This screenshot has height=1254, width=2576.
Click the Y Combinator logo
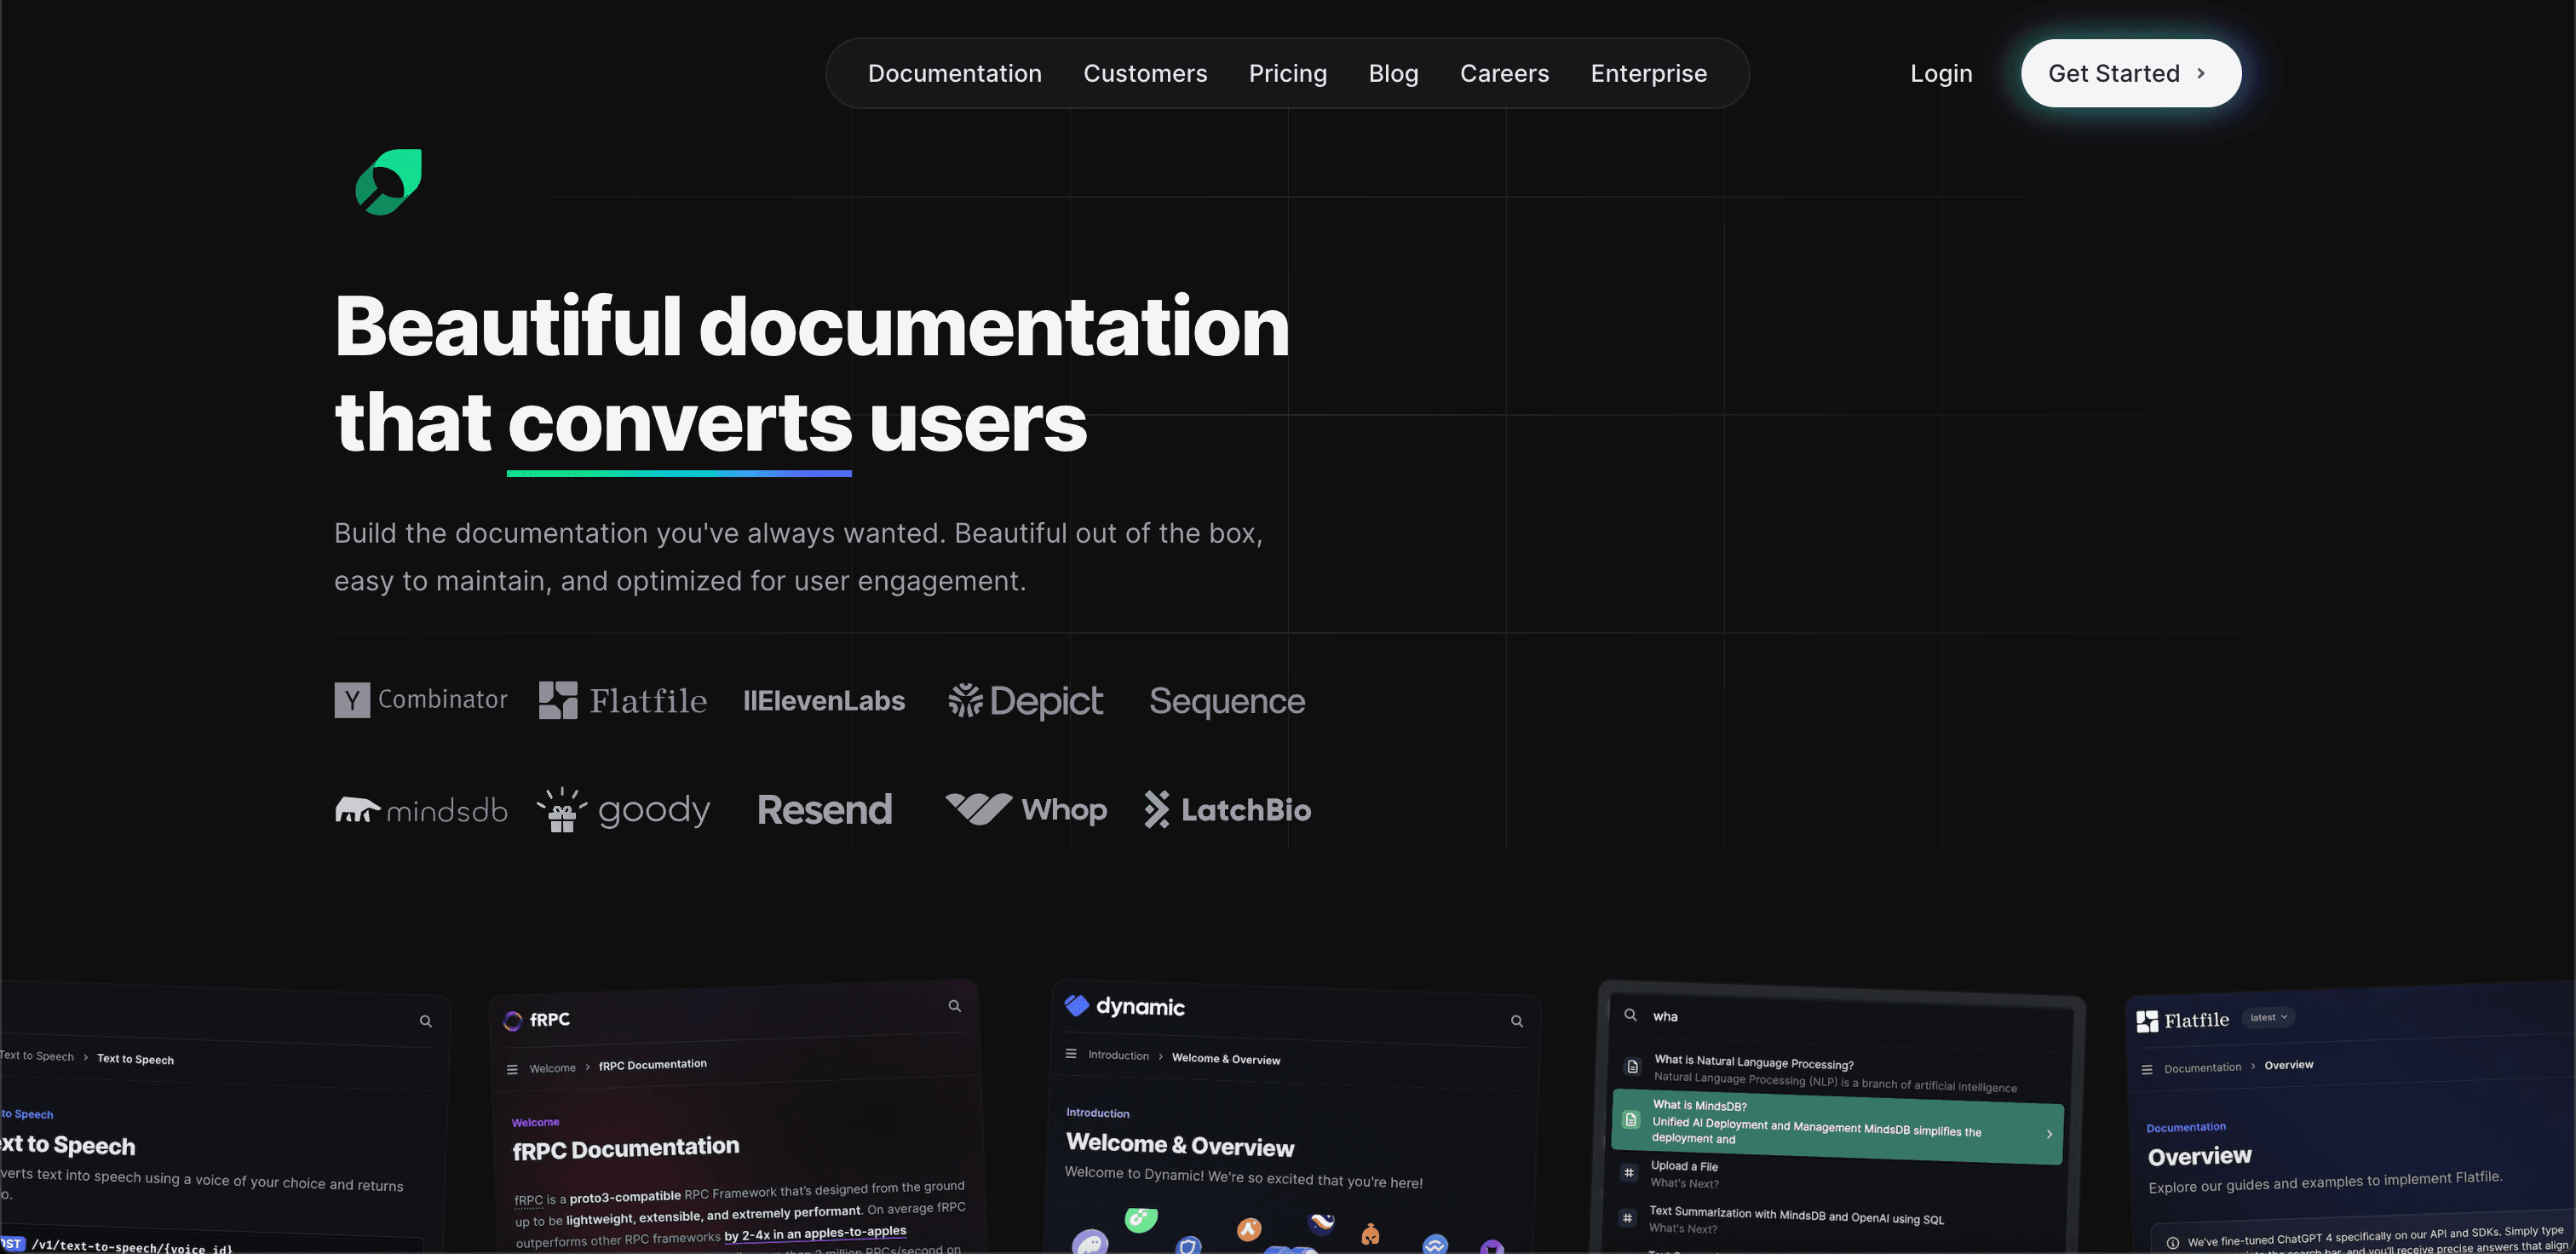click(421, 700)
